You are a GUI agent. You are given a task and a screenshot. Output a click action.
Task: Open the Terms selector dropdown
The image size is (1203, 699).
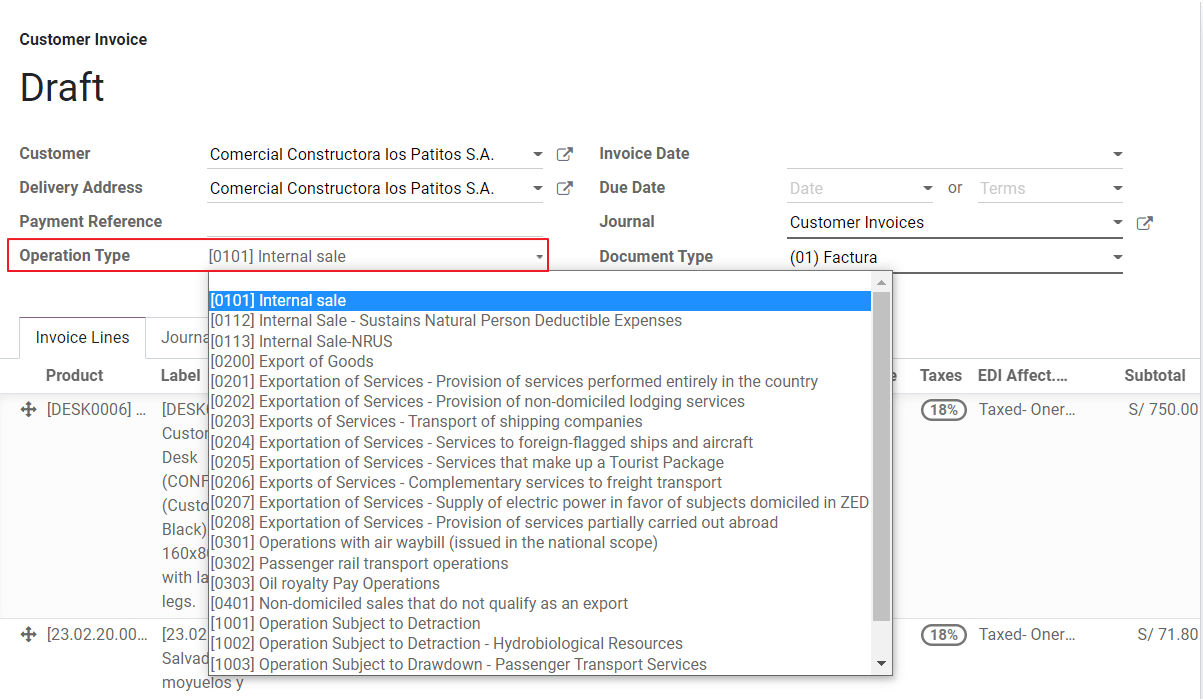[1117, 187]
